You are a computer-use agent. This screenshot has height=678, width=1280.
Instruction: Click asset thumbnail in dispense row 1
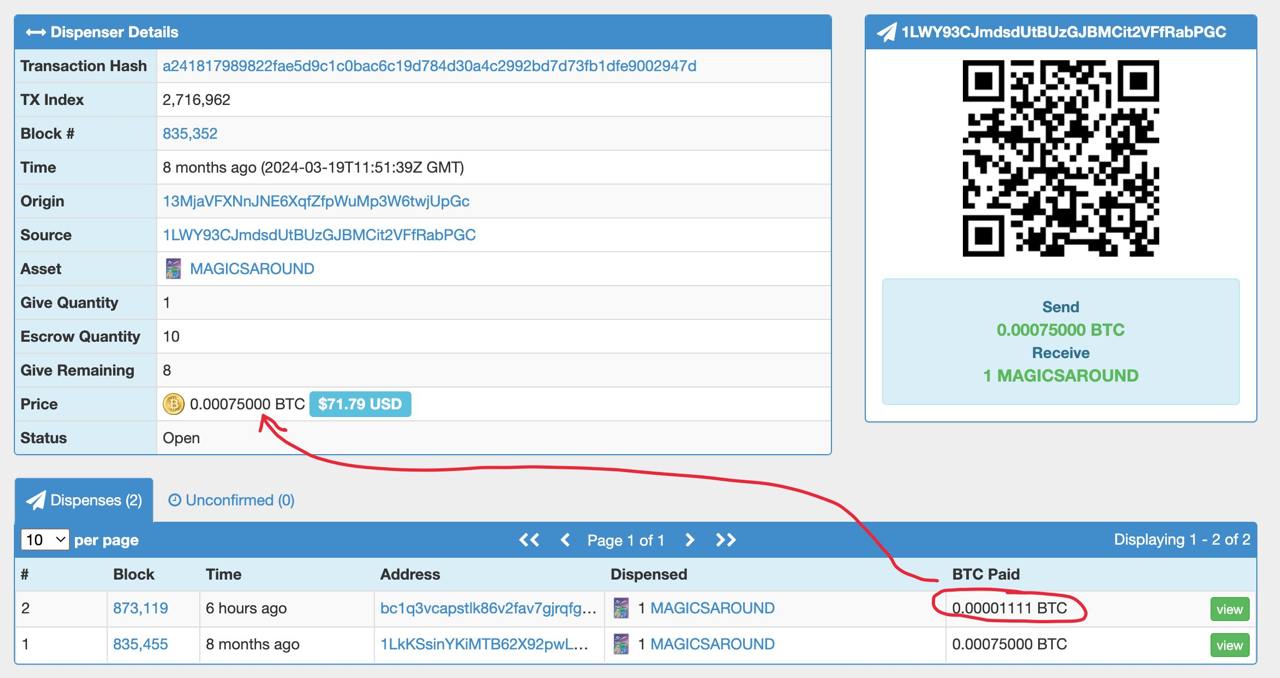click(621, 644)
